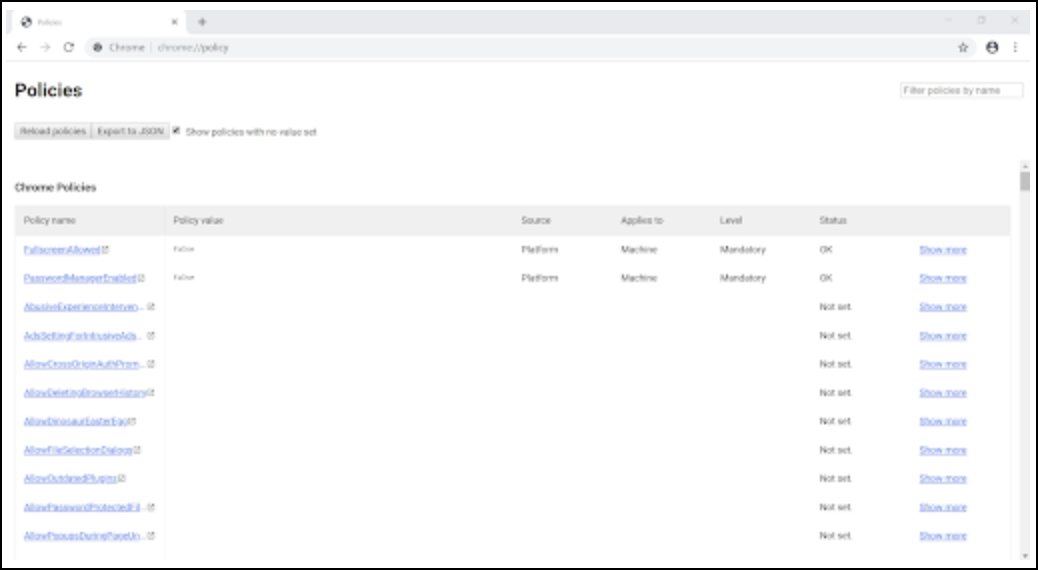Open a new tab with the plus icon

[202, 22]
